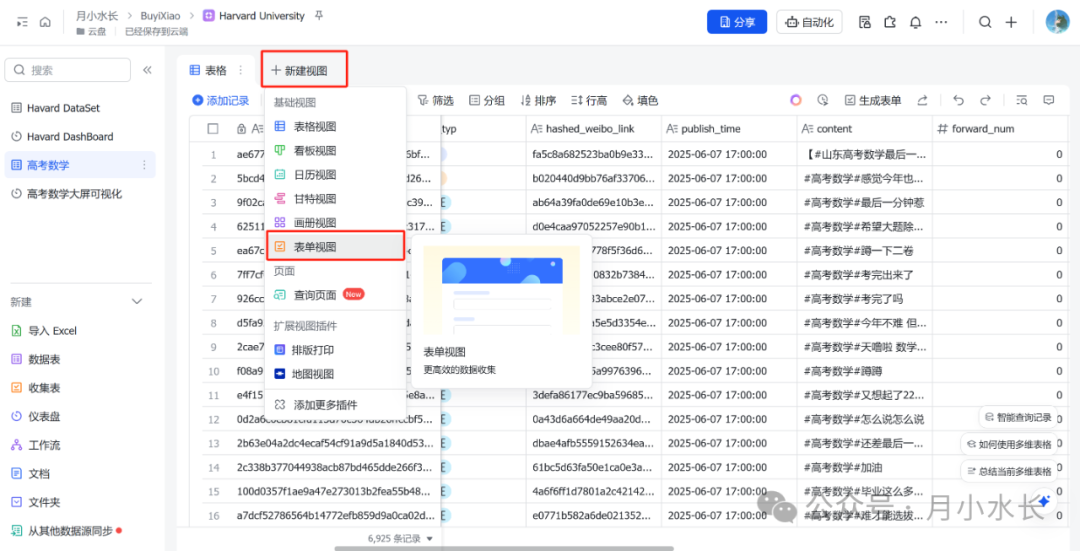Collapse the sidebar with the double chevron

147,70
